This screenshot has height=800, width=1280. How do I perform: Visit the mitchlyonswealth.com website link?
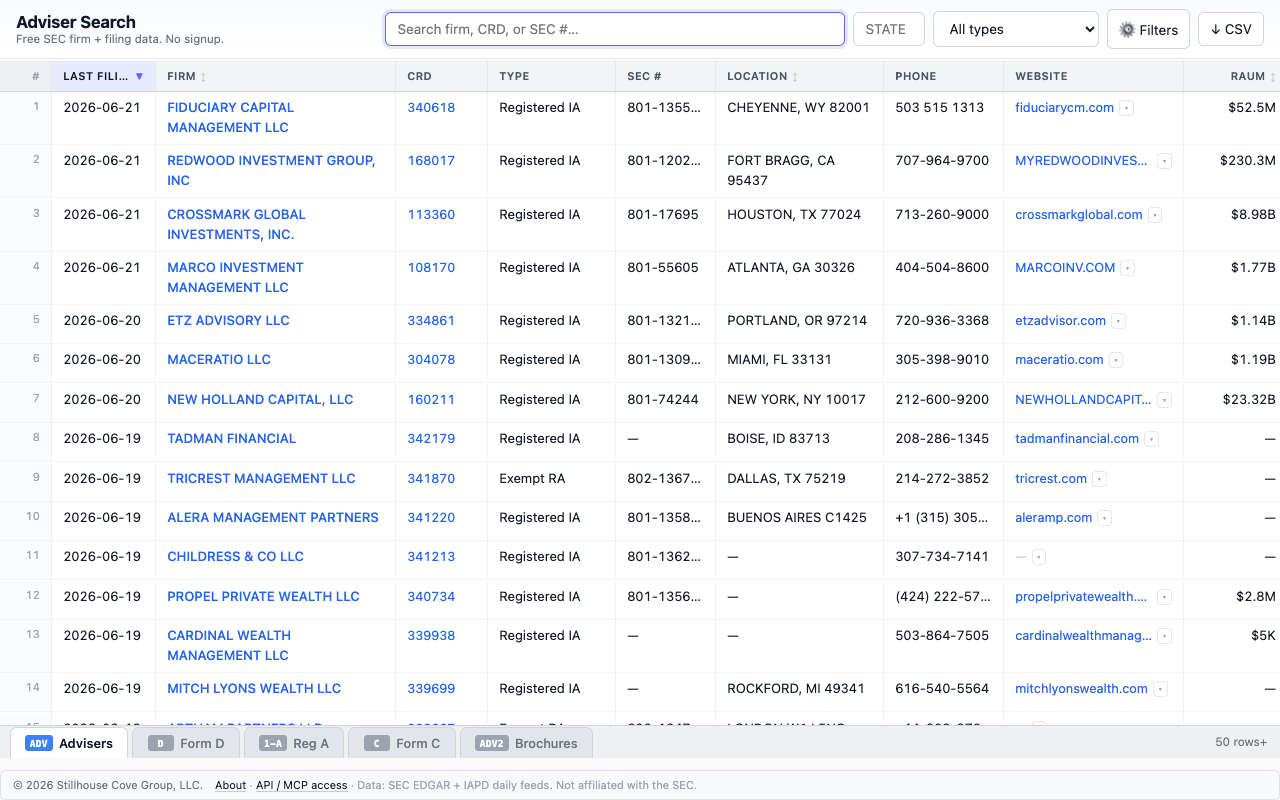pyautogui.click(x=1081, y=688)
